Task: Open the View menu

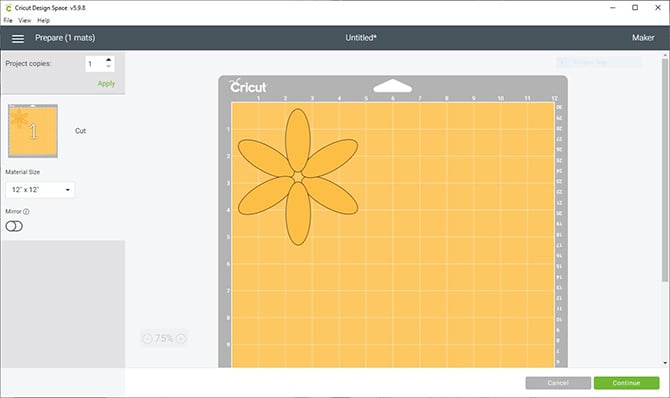Action: [x=25, y=20]
